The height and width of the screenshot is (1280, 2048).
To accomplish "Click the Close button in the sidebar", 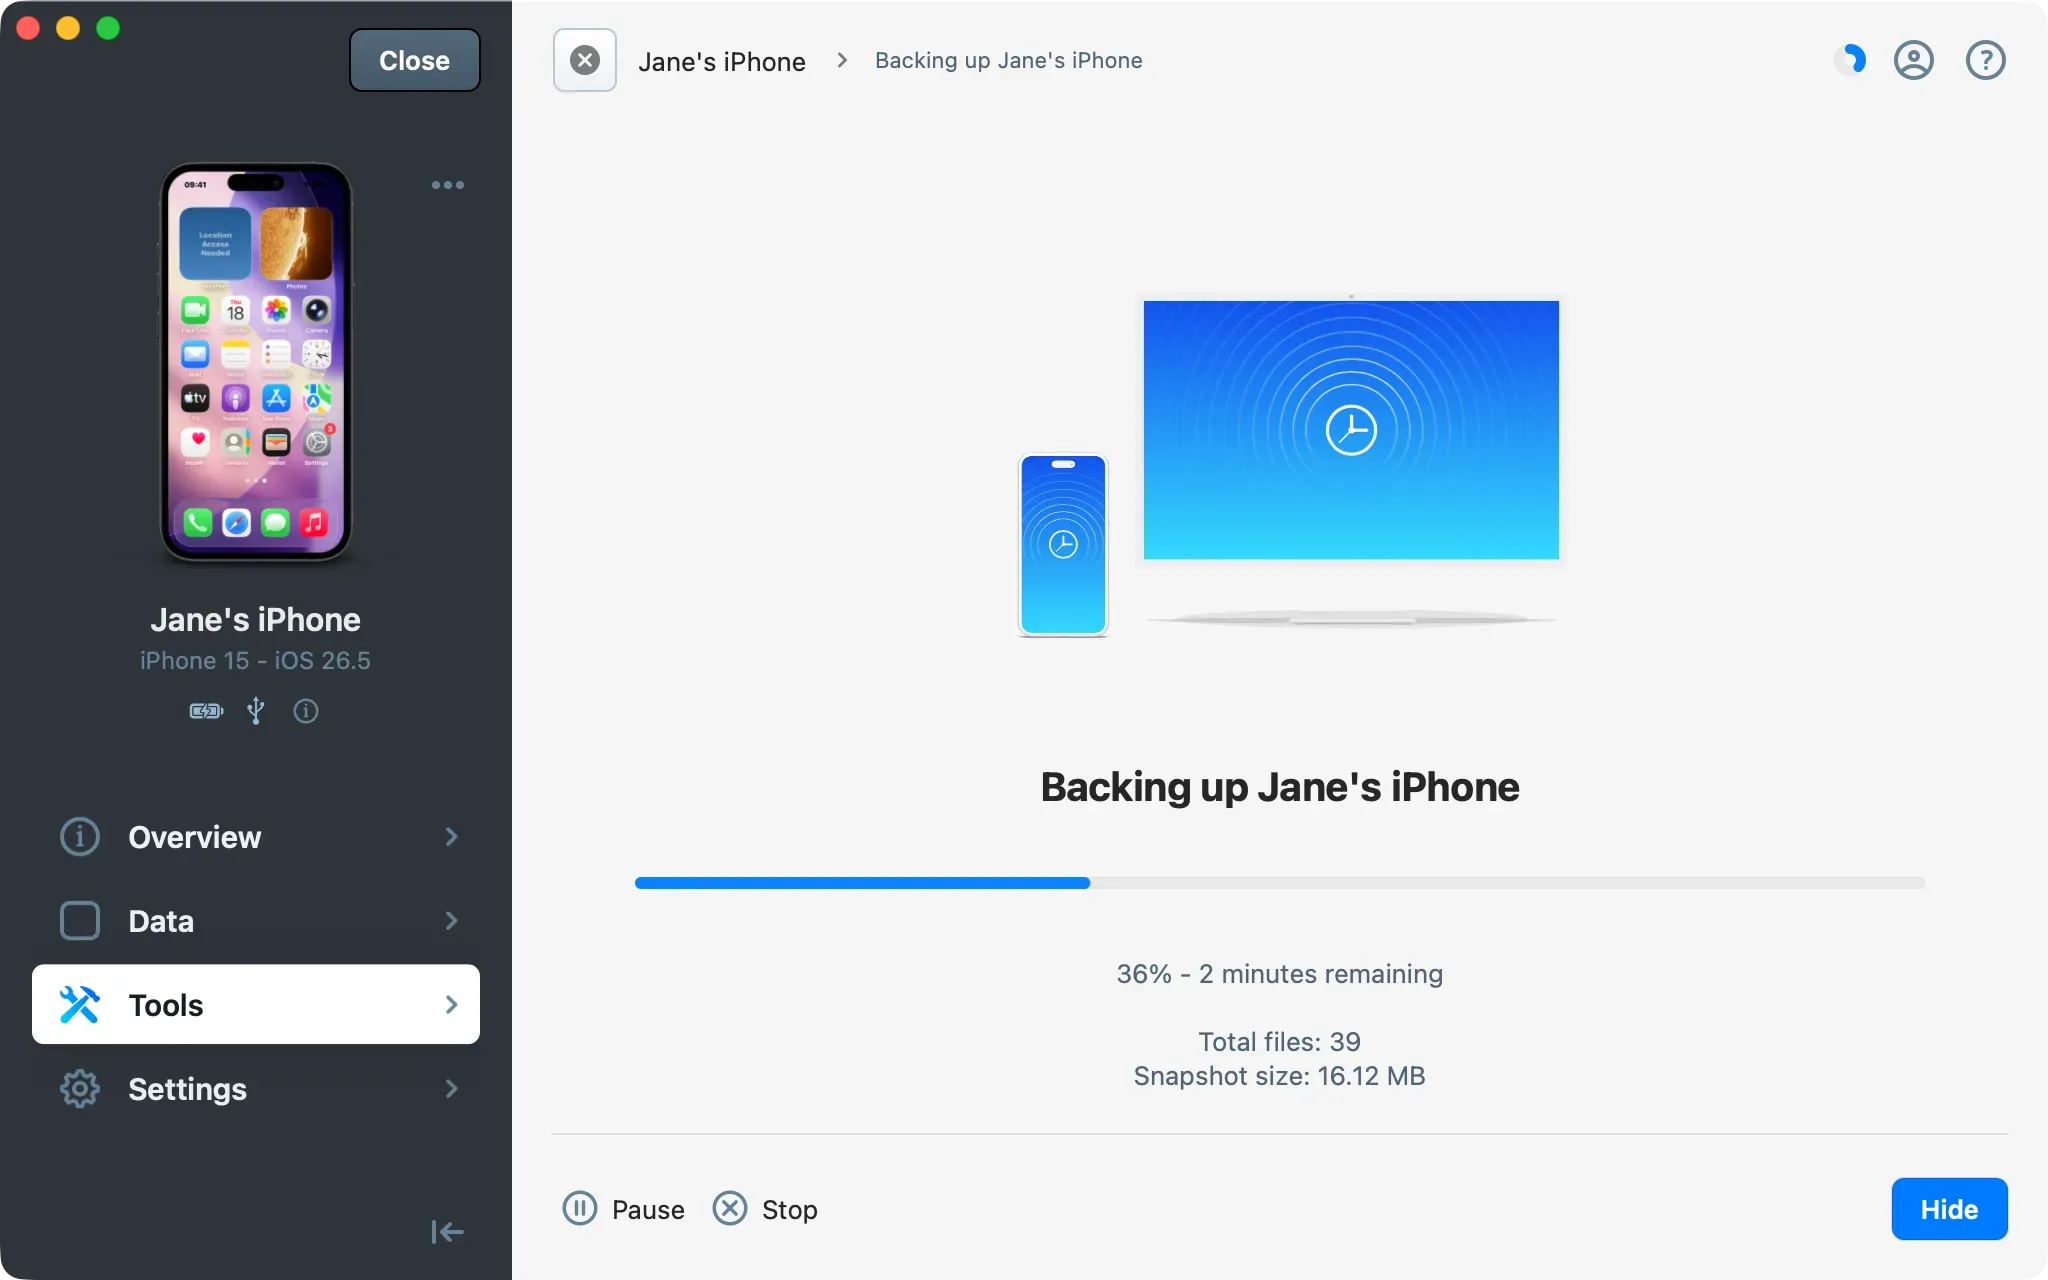I will point(415,60).
